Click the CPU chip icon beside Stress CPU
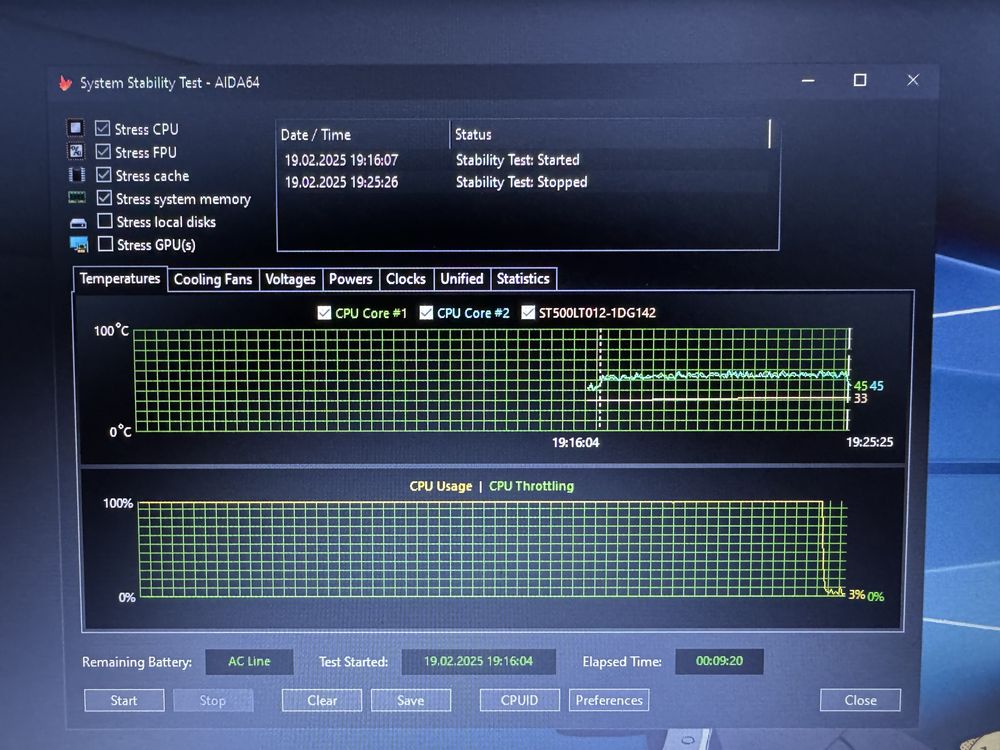The width and height of the screenshot is (1000, 750). [76, 128]
